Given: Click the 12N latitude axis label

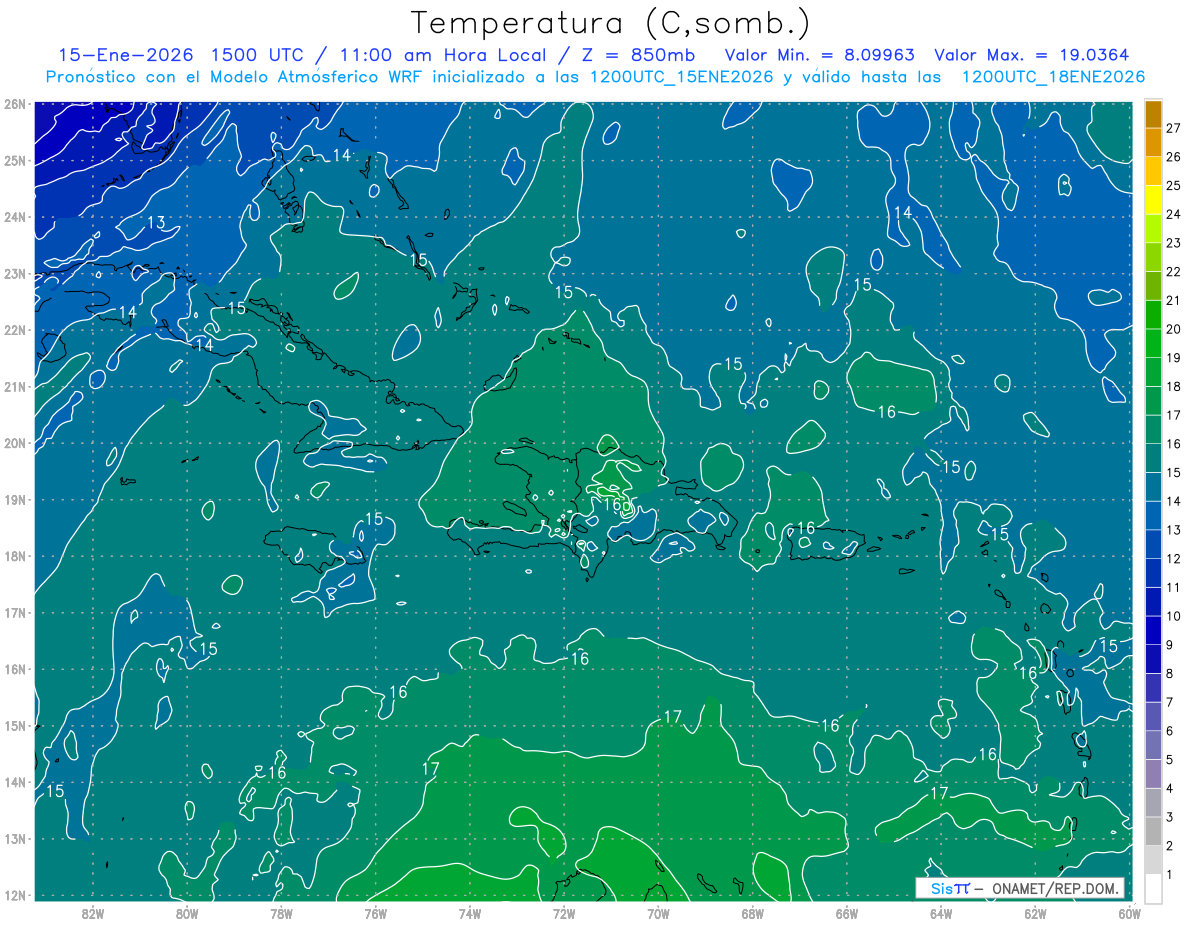Looking at the screenshot, I should coord(14,895).
